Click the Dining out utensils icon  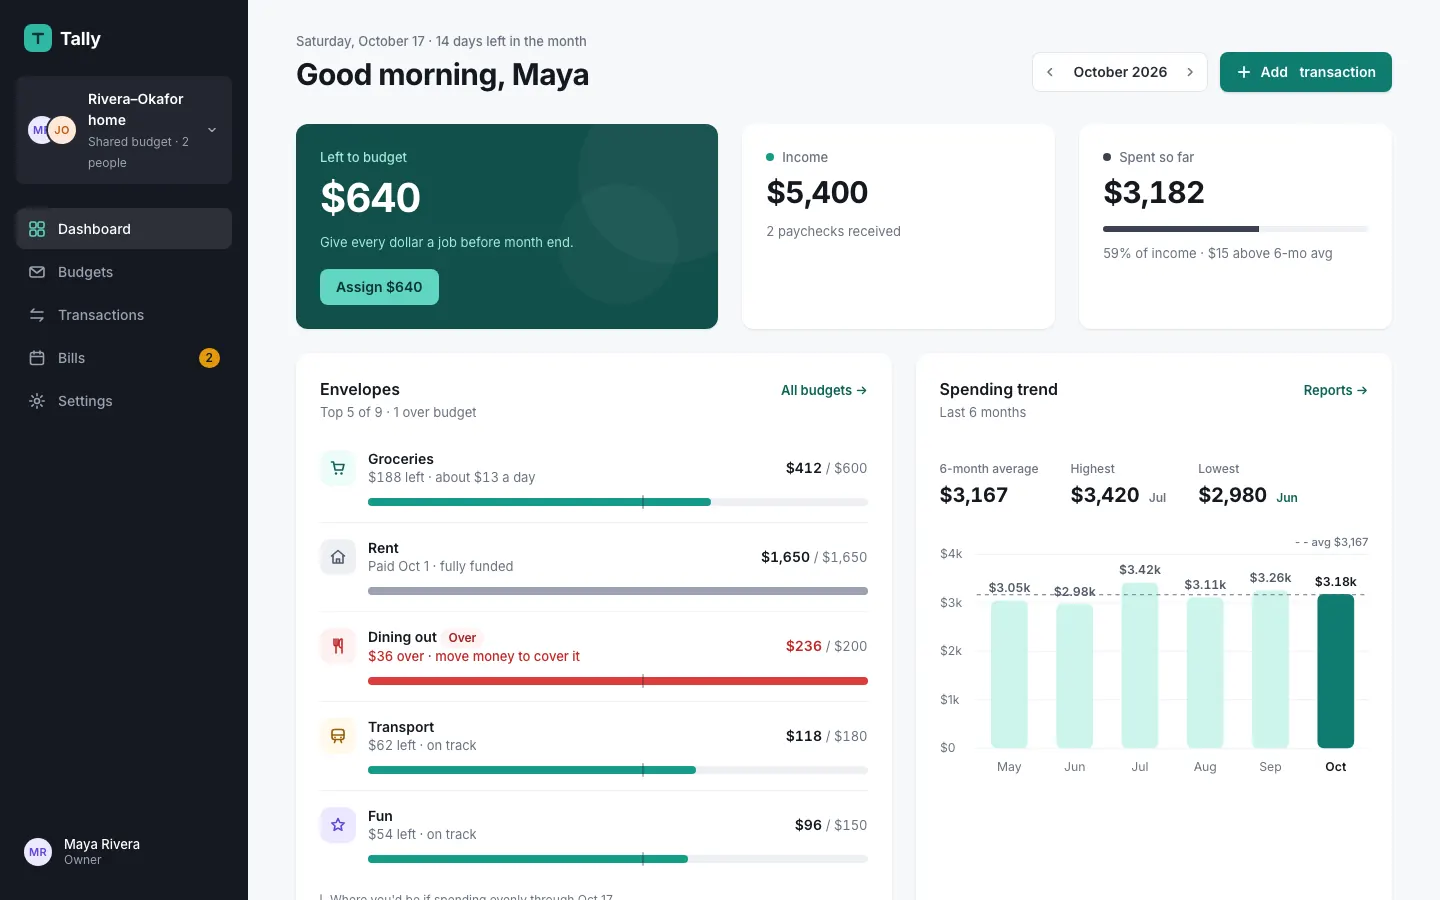(x=338, y=646)
